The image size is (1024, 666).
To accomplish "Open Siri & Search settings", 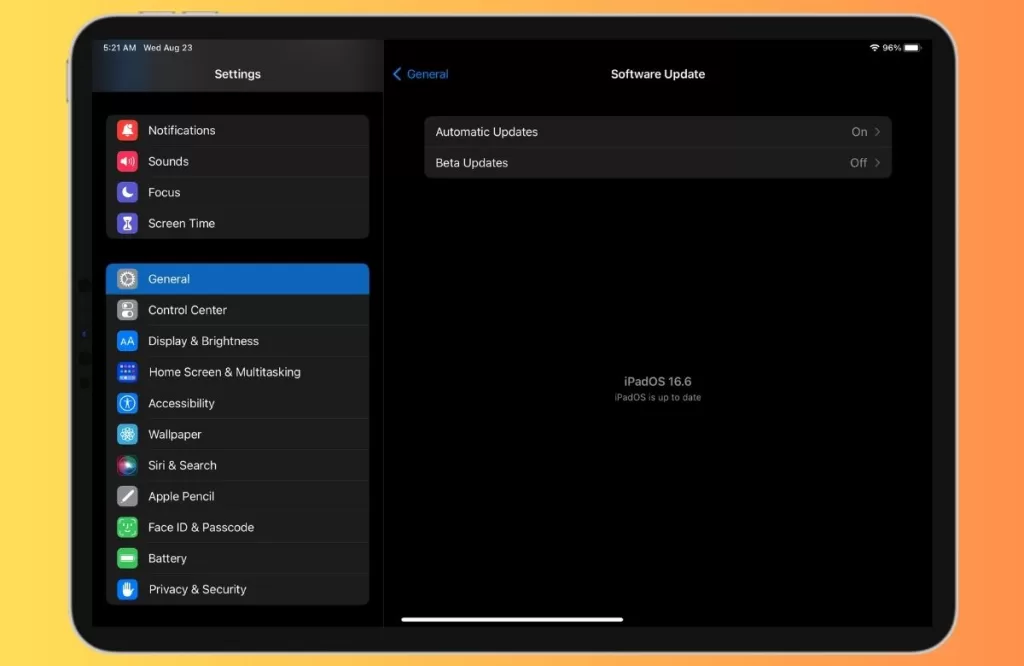I will (x=238, y=466).
